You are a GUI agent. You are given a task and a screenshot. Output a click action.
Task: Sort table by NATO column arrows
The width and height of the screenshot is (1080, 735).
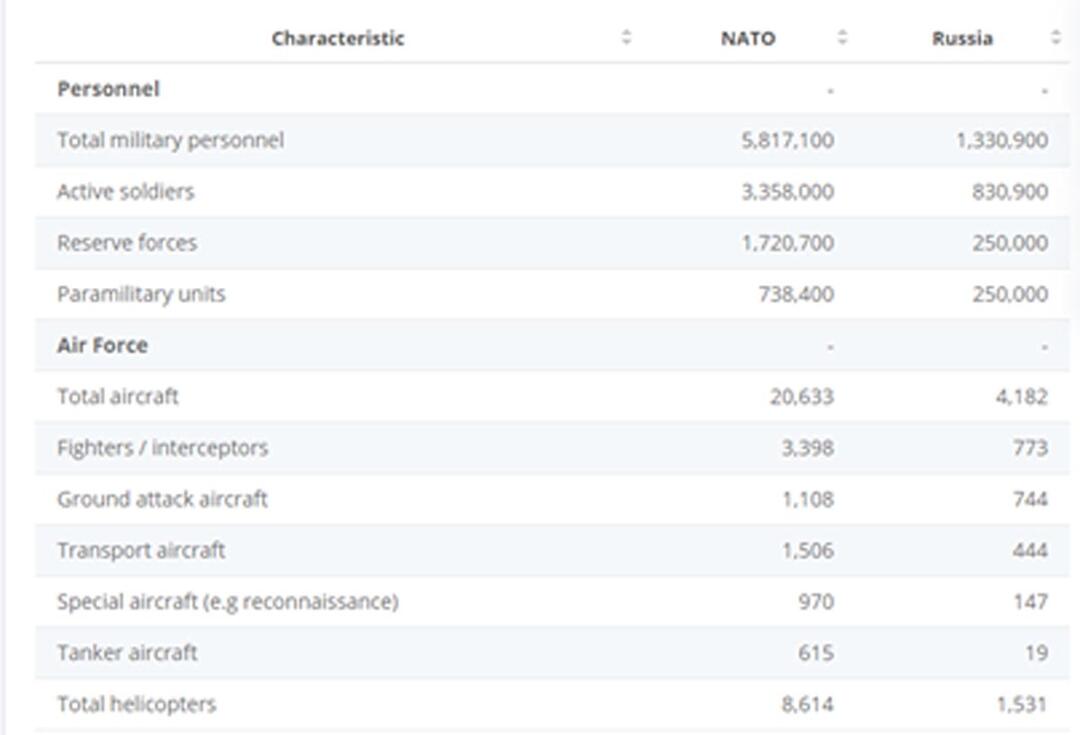(x=842, y=38)
